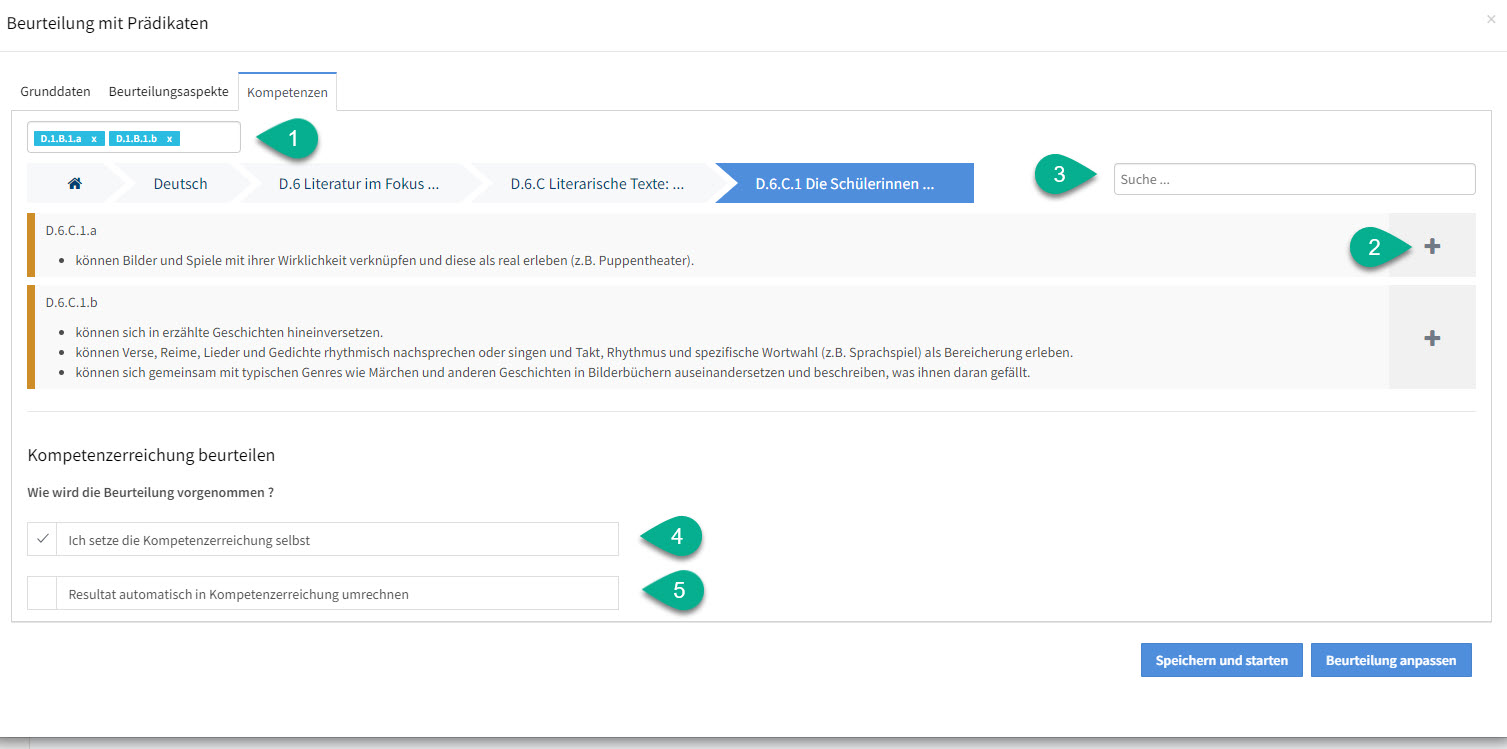Click the 'Märchen und anderen Geschichten' line

tap(552, 373)
